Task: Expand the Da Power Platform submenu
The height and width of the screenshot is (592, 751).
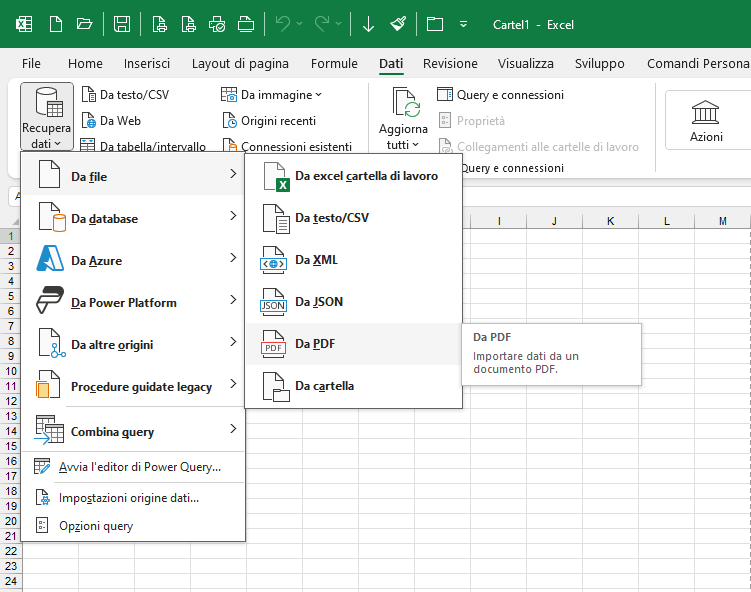Action: (134, 302)
